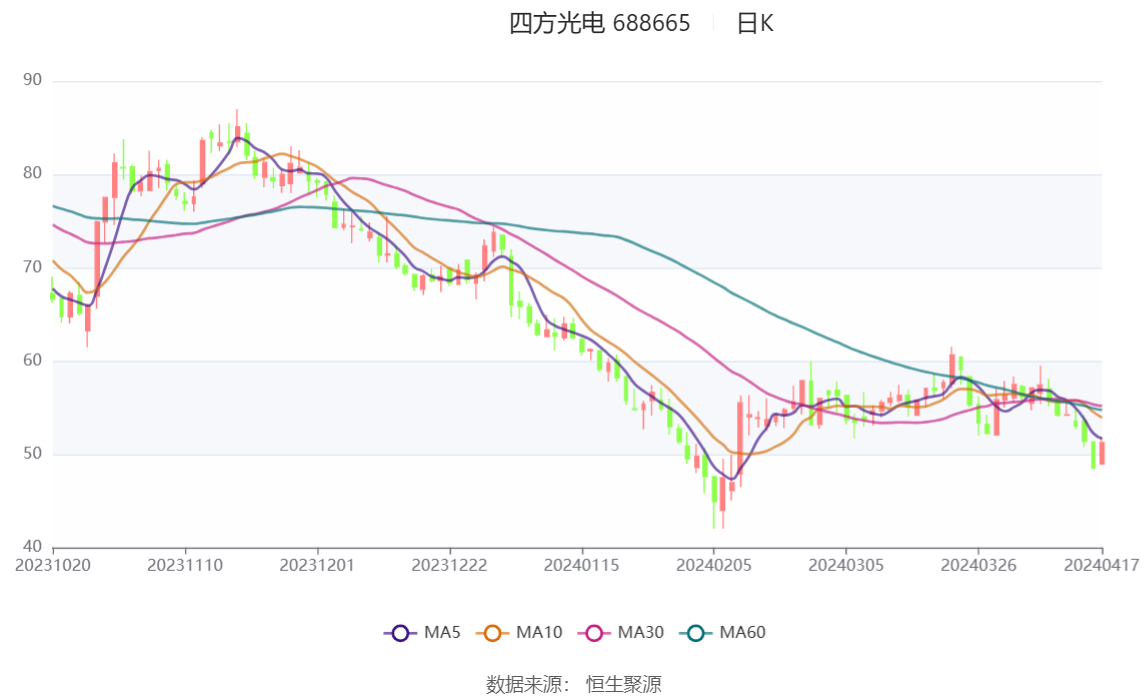Screen dimensions: 1148x699
Task: Select the 日K label in title
Action: [x=755, y=23]
